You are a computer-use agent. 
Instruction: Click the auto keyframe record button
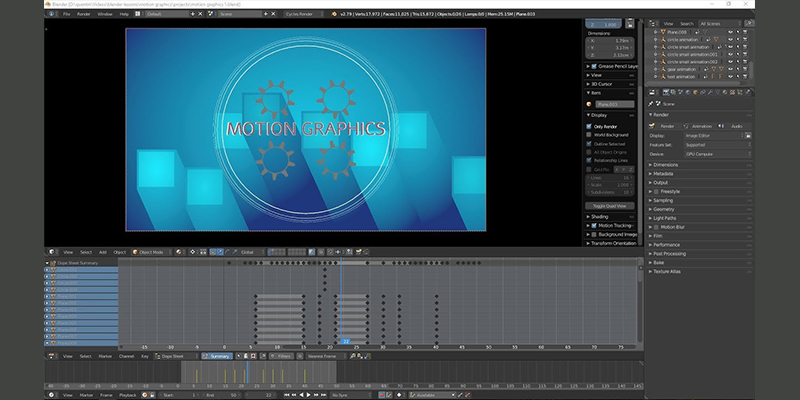382,395
